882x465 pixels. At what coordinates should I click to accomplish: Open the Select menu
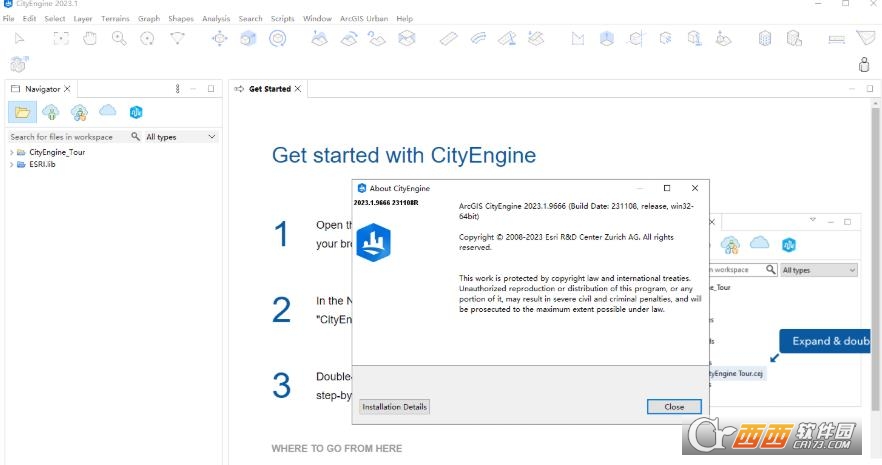coord(55,19)
